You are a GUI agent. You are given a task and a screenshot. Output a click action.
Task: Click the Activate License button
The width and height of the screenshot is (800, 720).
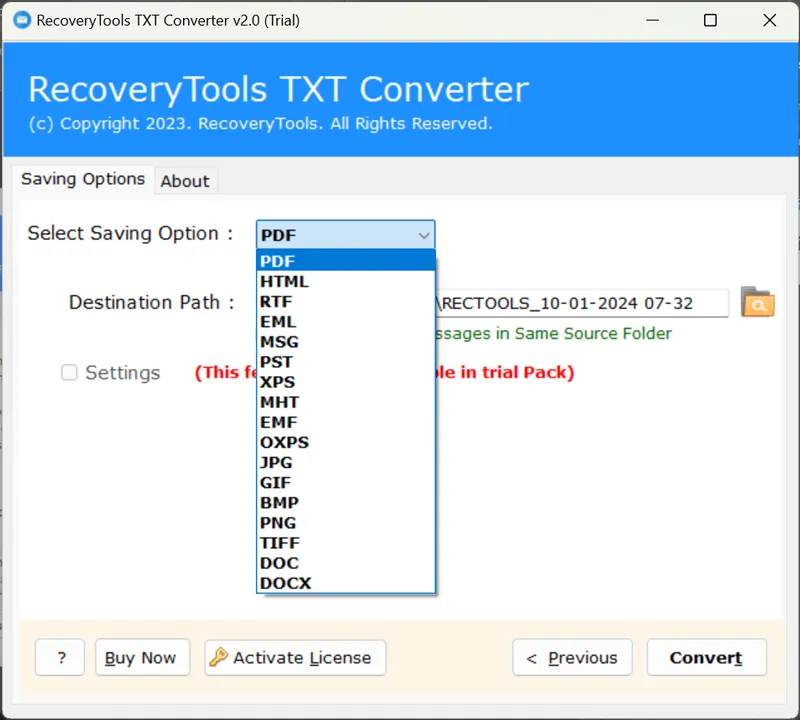pos(295,657)
